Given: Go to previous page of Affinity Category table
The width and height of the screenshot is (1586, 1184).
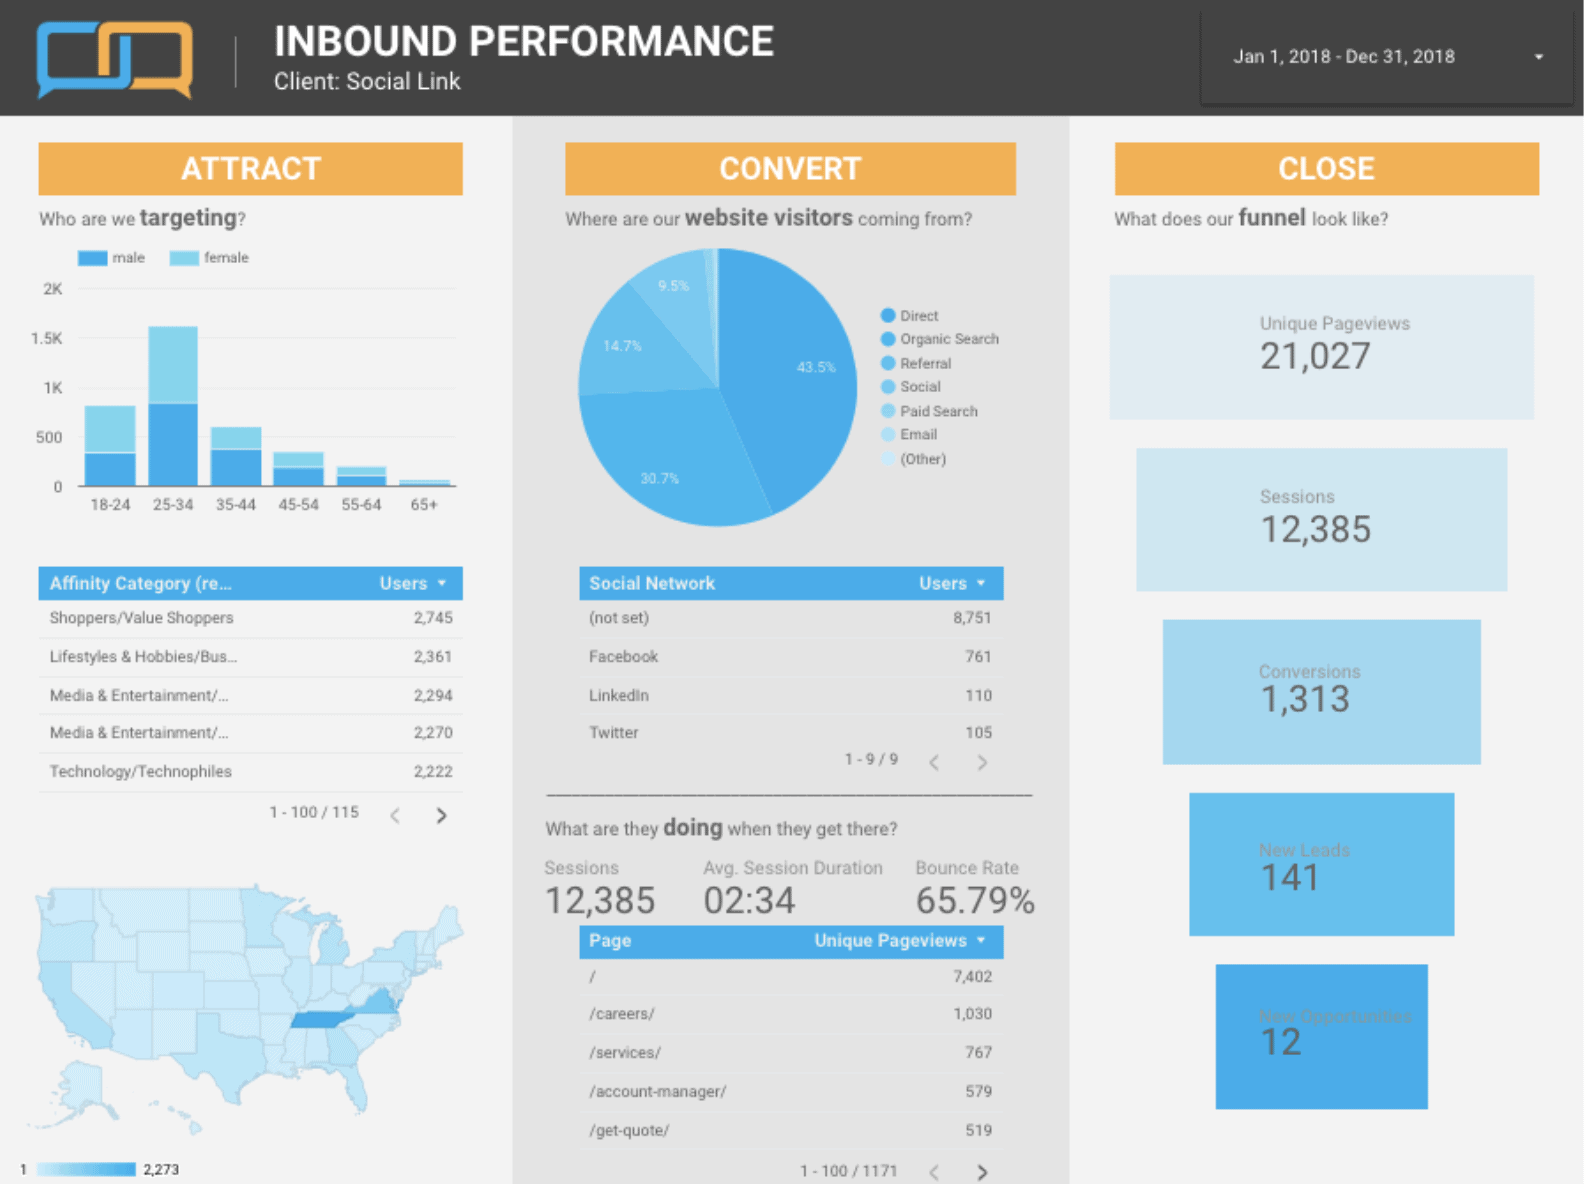Looking at the screenshot, I should pyautogui.click(x=395, y=815).
